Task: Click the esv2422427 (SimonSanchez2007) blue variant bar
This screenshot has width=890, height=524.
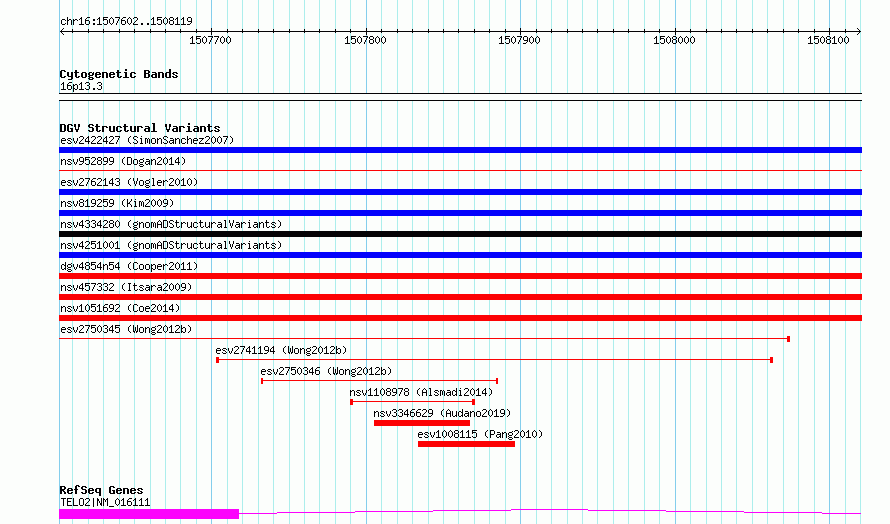Action: point(460,150)
